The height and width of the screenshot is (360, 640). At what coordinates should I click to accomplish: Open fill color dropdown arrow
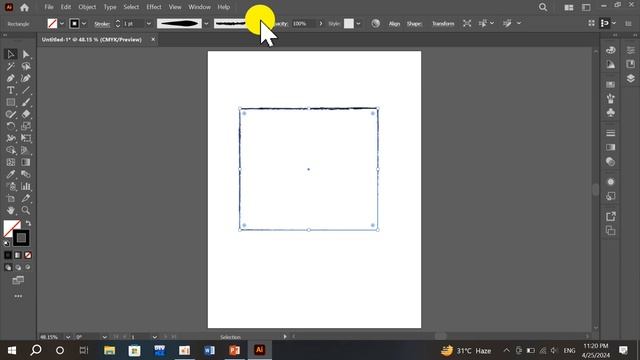click(62, 24)
